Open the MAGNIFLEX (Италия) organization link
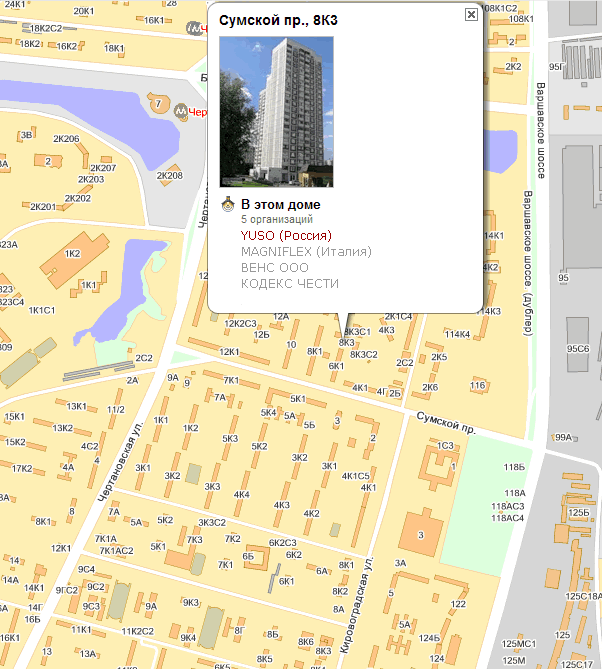This screenshot has width=602, height=669. [306, 252]
